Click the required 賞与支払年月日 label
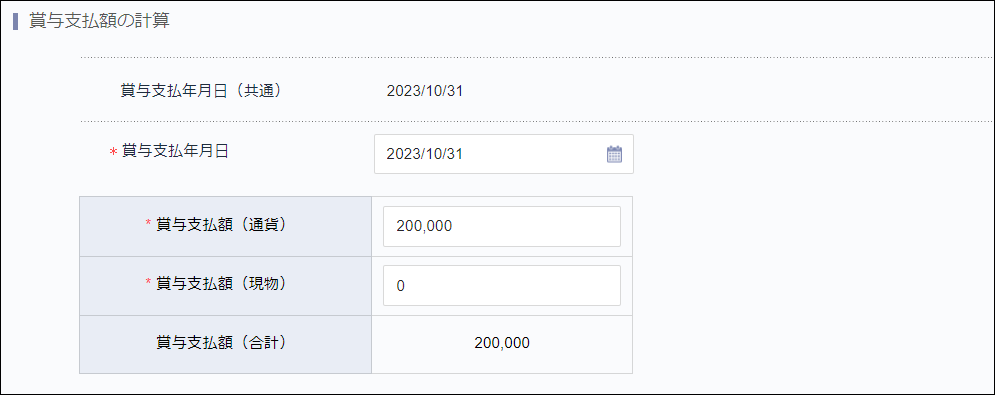Viewport: 995px width, 395px height. coord(175,151)
